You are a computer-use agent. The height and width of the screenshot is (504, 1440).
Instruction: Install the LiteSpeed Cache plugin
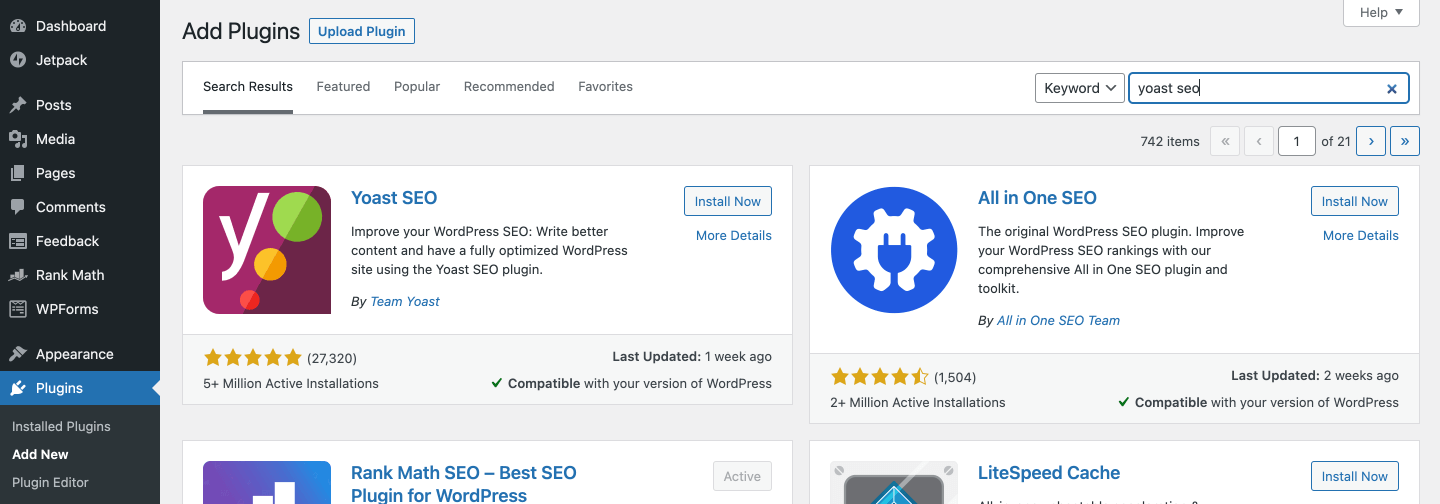tap(1355, 476)
